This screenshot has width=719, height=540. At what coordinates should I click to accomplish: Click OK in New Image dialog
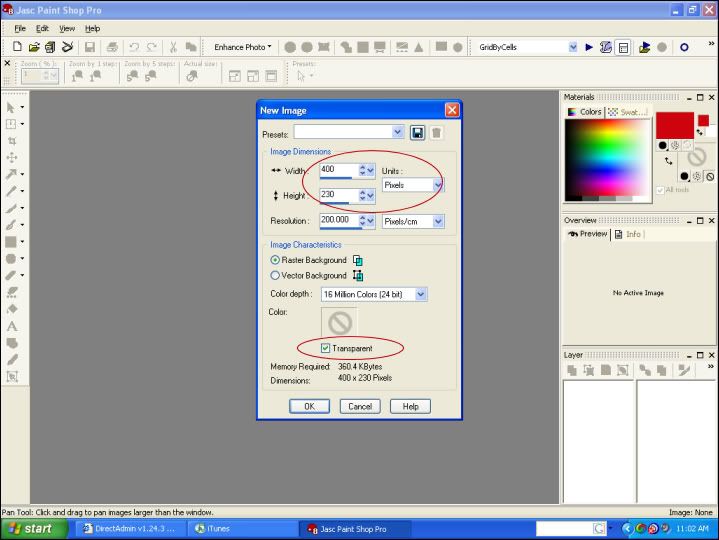tap(310, 406)
